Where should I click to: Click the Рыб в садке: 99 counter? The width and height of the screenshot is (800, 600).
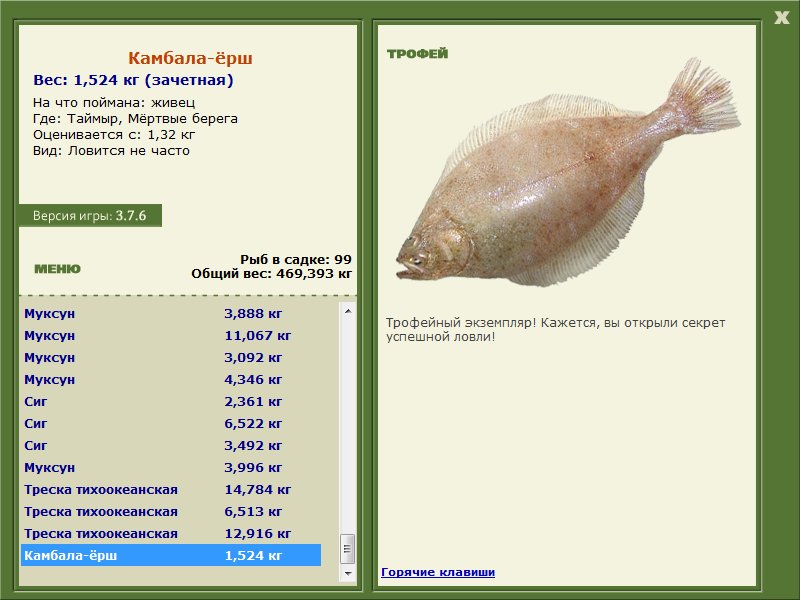tap(296, 259)
